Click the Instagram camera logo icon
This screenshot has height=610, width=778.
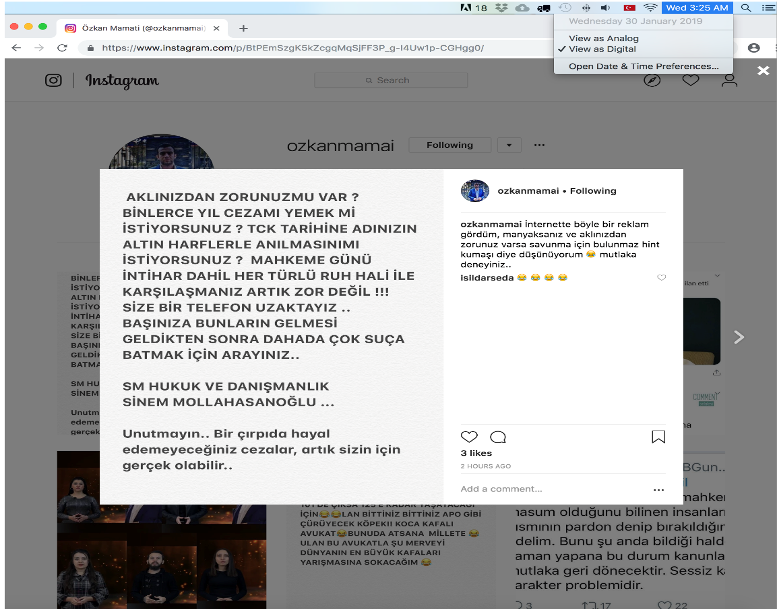click(54, 80)
